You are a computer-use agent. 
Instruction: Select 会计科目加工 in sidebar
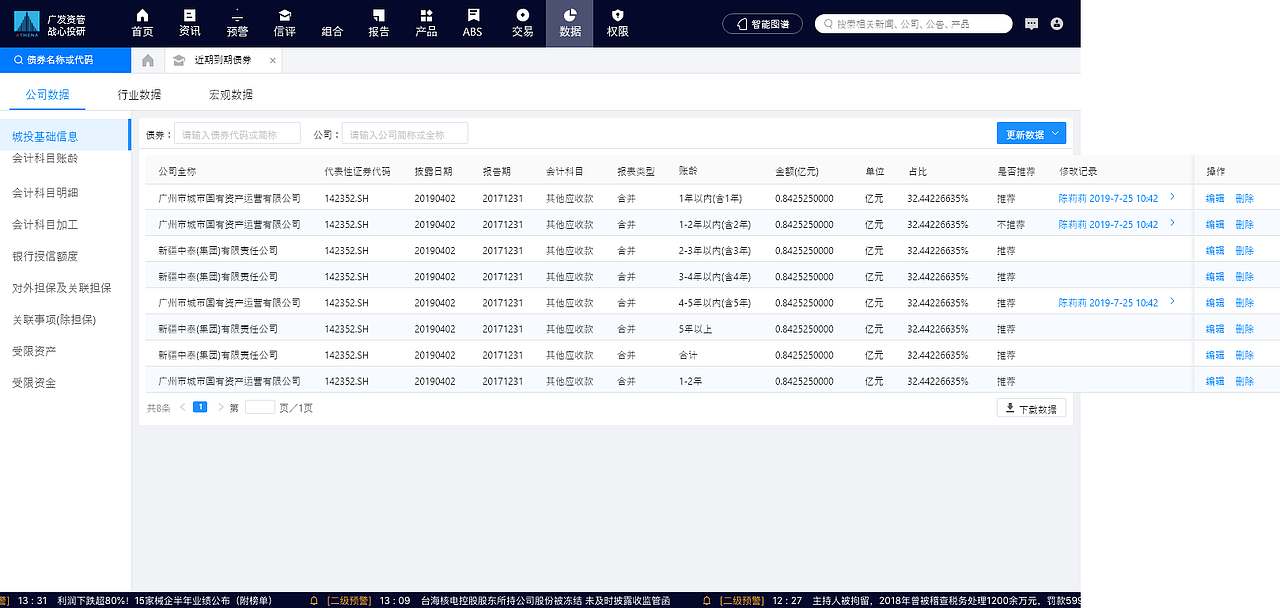click(x=45, y=225)
